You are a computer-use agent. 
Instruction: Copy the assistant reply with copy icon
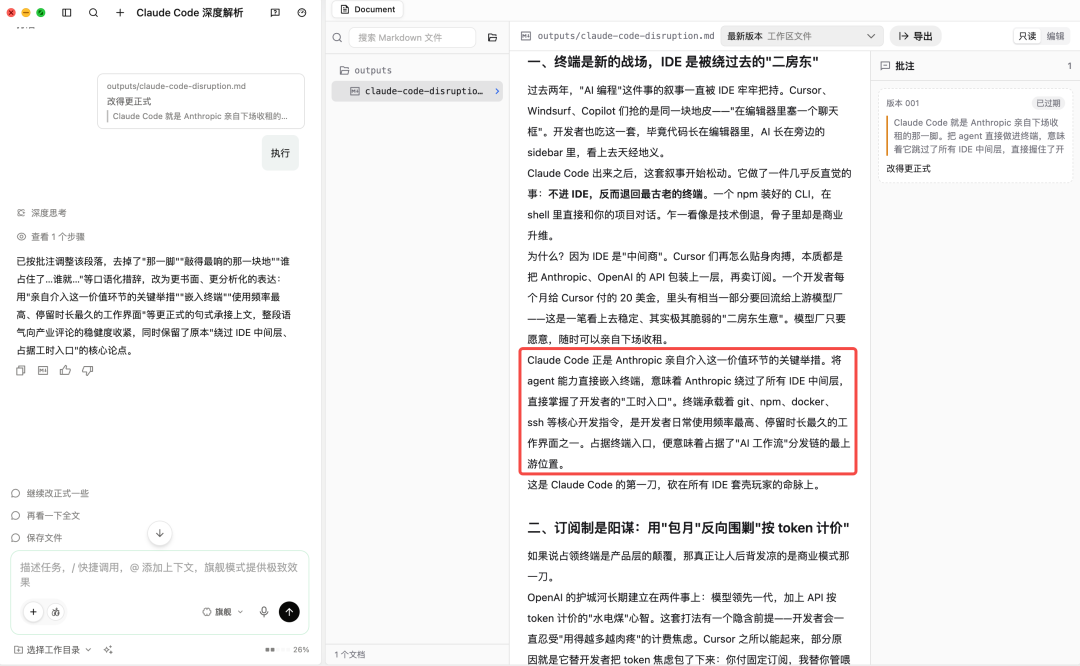[x=21, y=371]
